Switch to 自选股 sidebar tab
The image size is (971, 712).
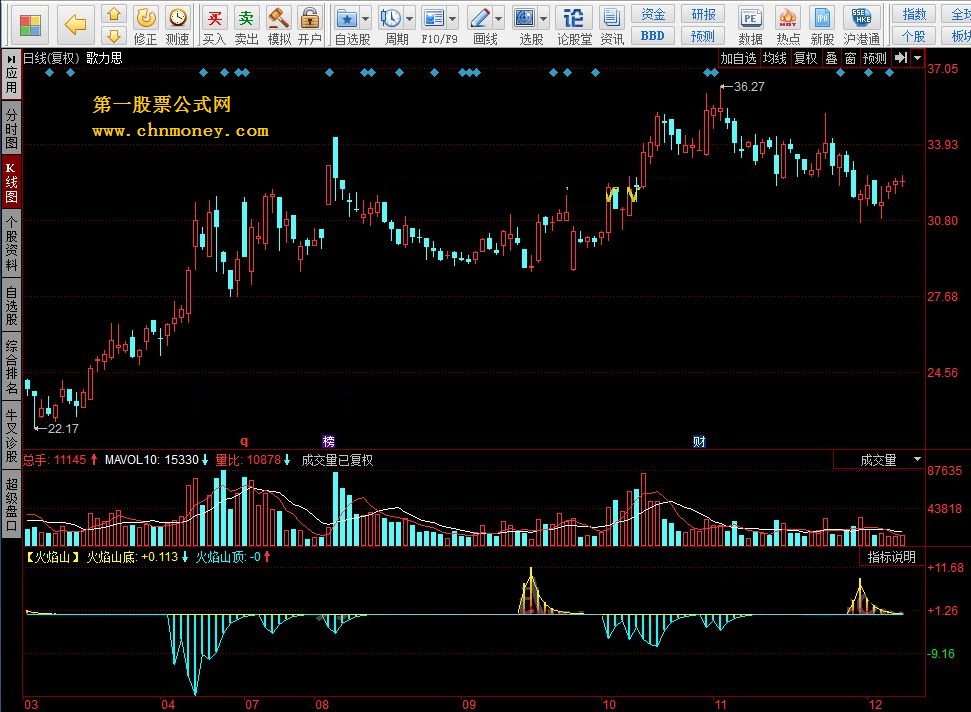click(11, 305)
